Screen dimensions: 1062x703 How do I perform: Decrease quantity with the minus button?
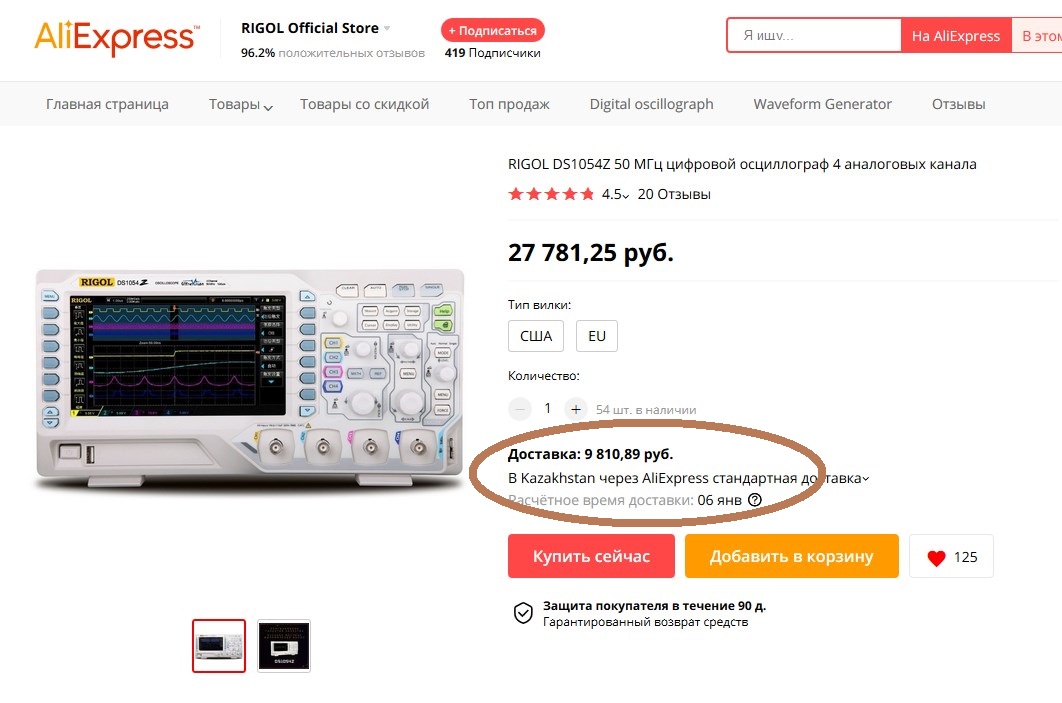(x=519, y=409)
